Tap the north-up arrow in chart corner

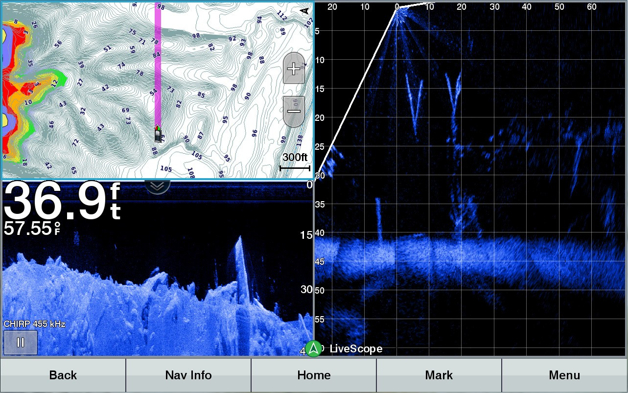coord(306,10)
